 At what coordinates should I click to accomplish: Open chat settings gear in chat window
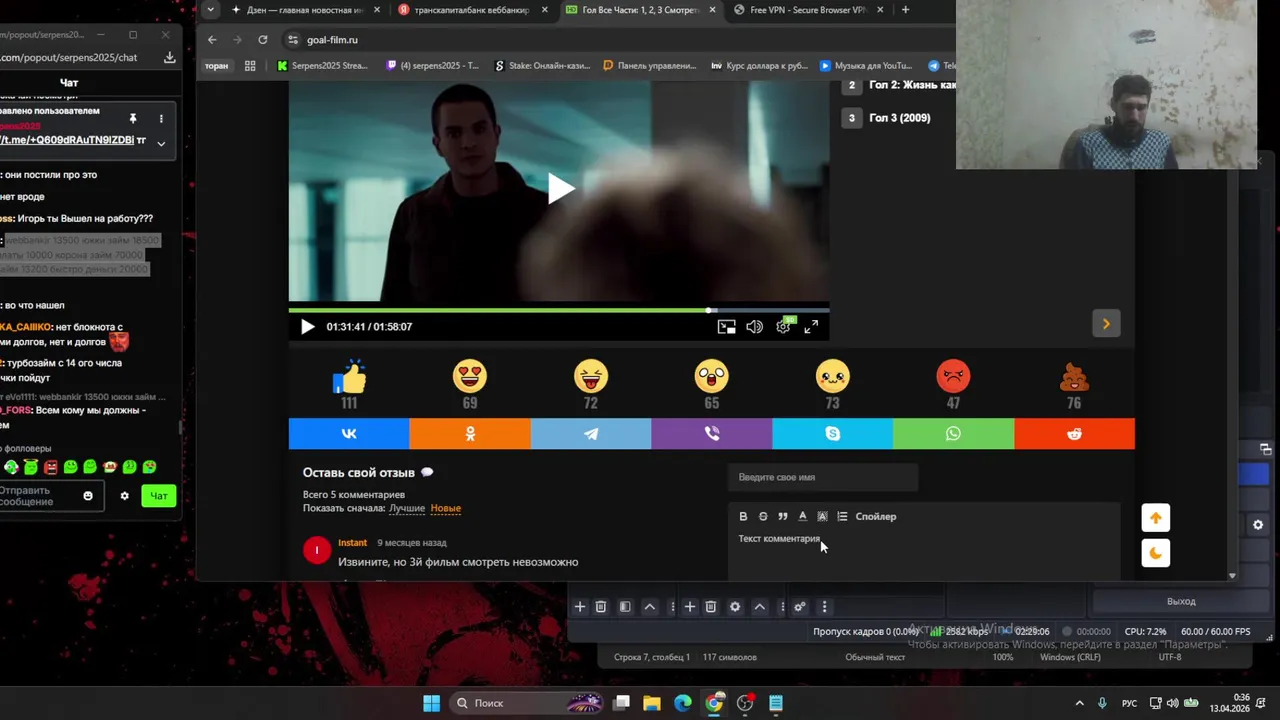click(124, 496)
